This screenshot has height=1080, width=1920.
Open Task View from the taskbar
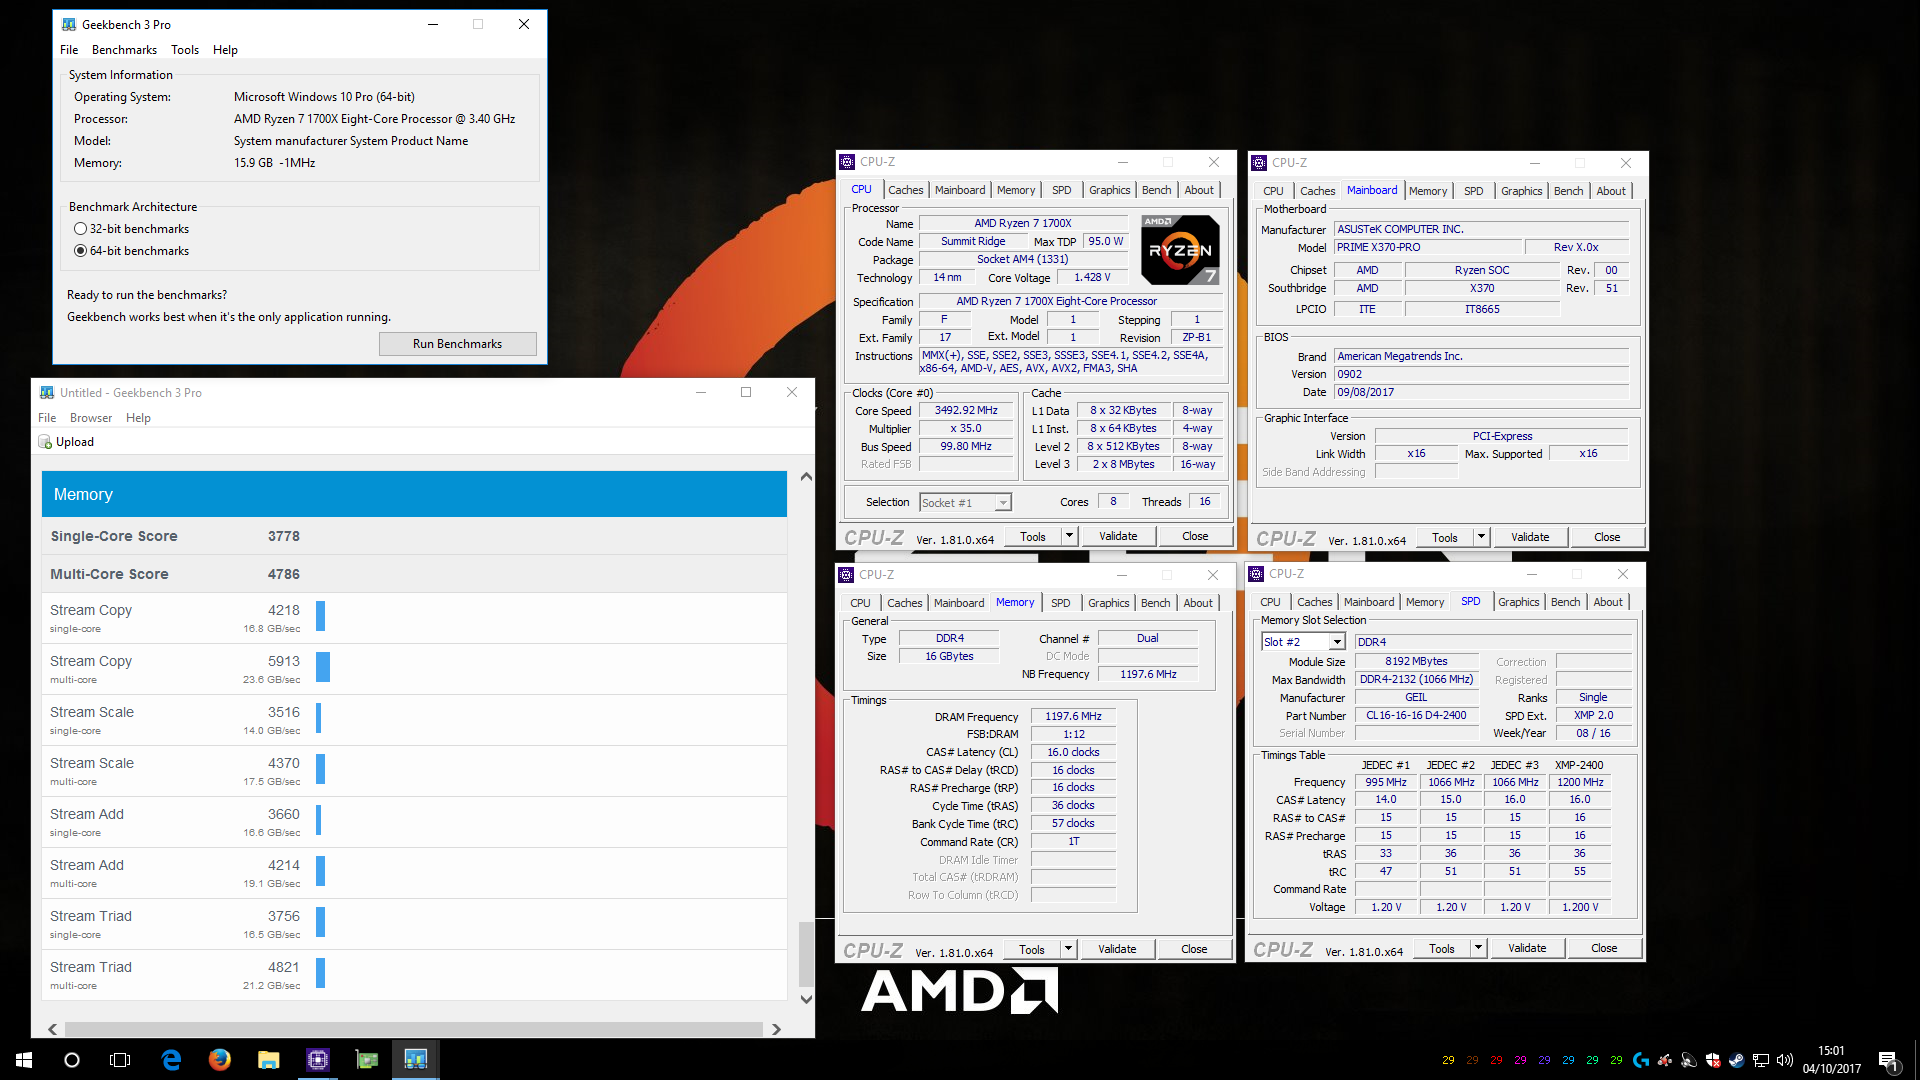click(x=120, y=1060)
